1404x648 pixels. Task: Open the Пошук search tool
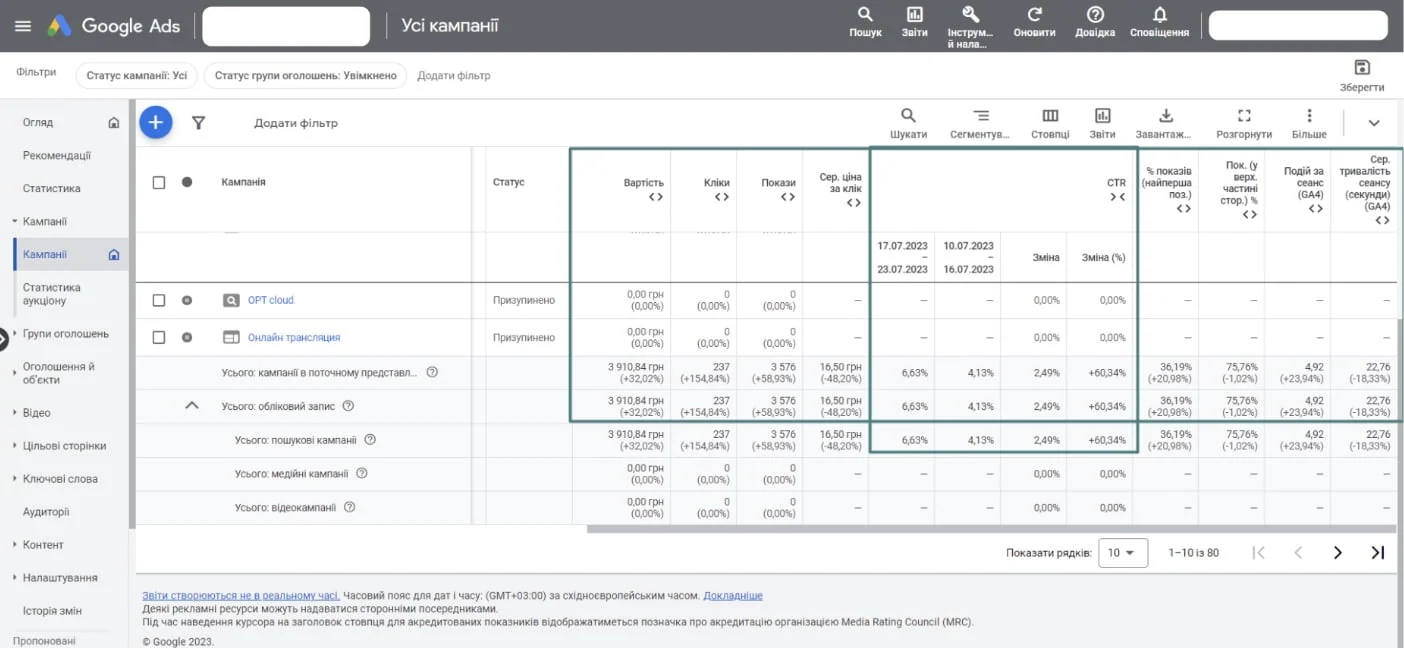(x=865, y=22)
